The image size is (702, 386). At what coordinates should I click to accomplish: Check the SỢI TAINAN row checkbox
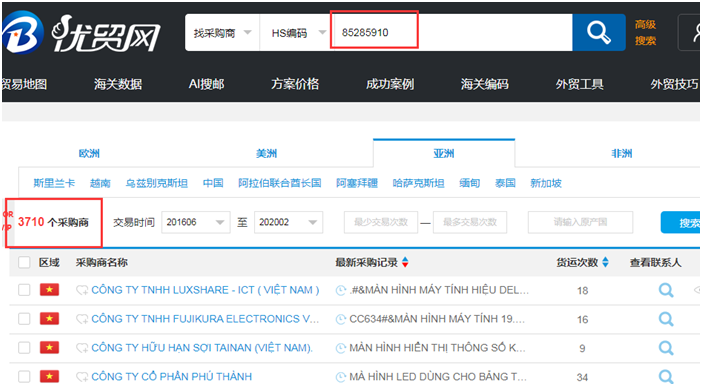click(x=24, y=347)
